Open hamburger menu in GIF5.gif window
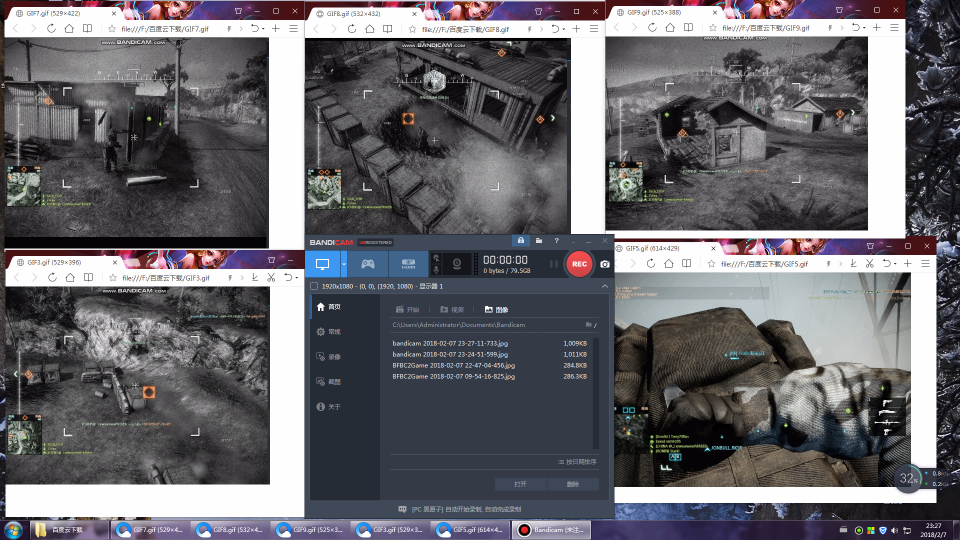This screenshot has width=960, height=540. [x=925, y=264]
